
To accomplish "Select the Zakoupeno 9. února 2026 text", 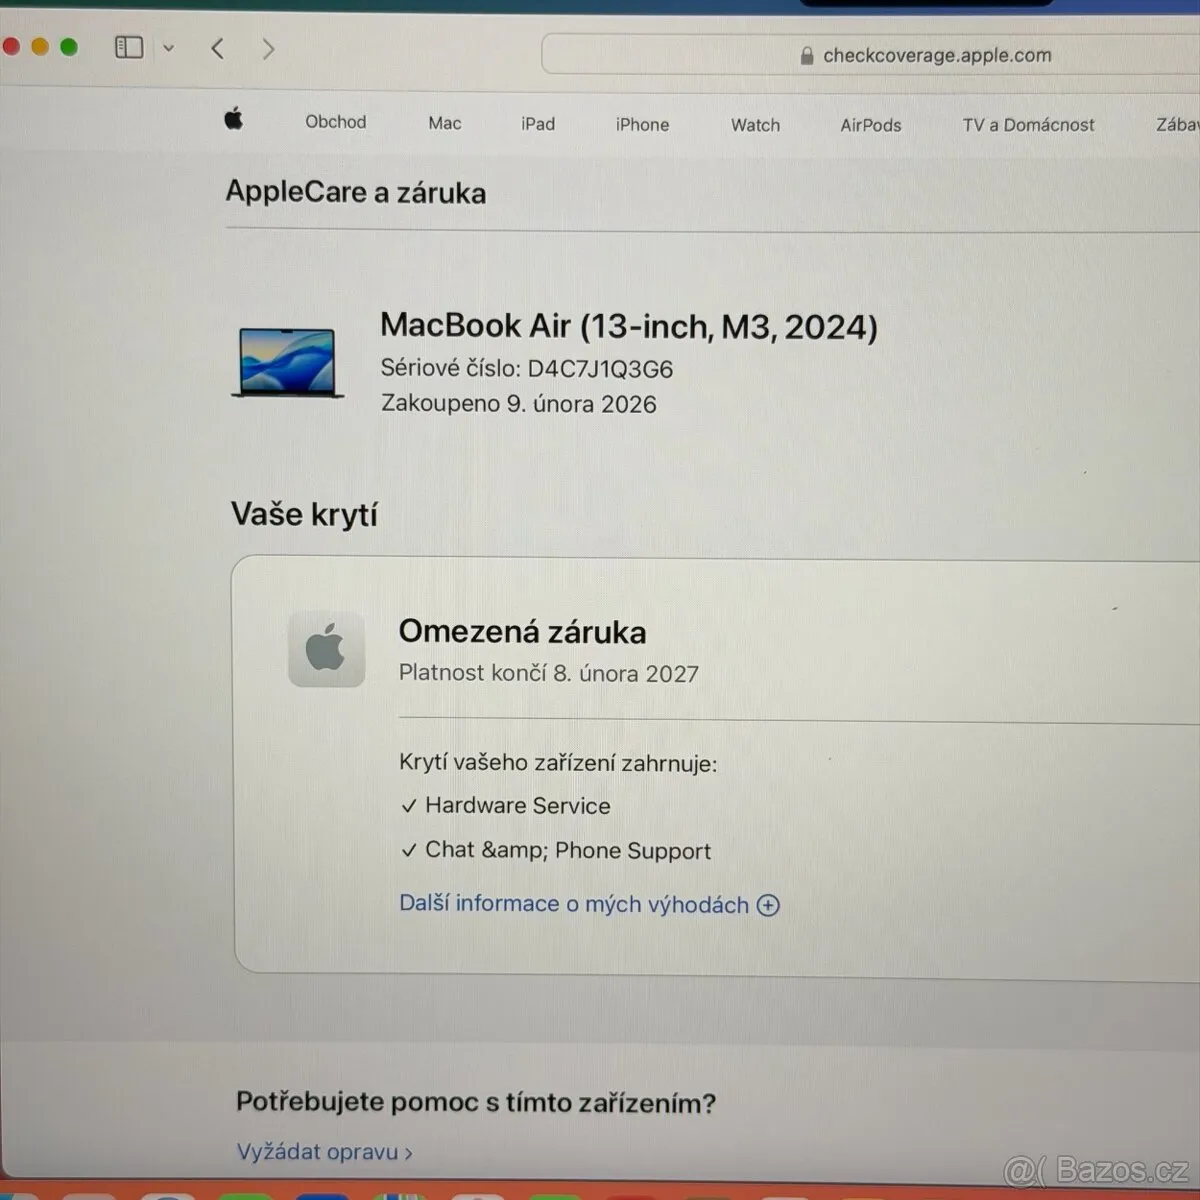I will pos(519,404).
